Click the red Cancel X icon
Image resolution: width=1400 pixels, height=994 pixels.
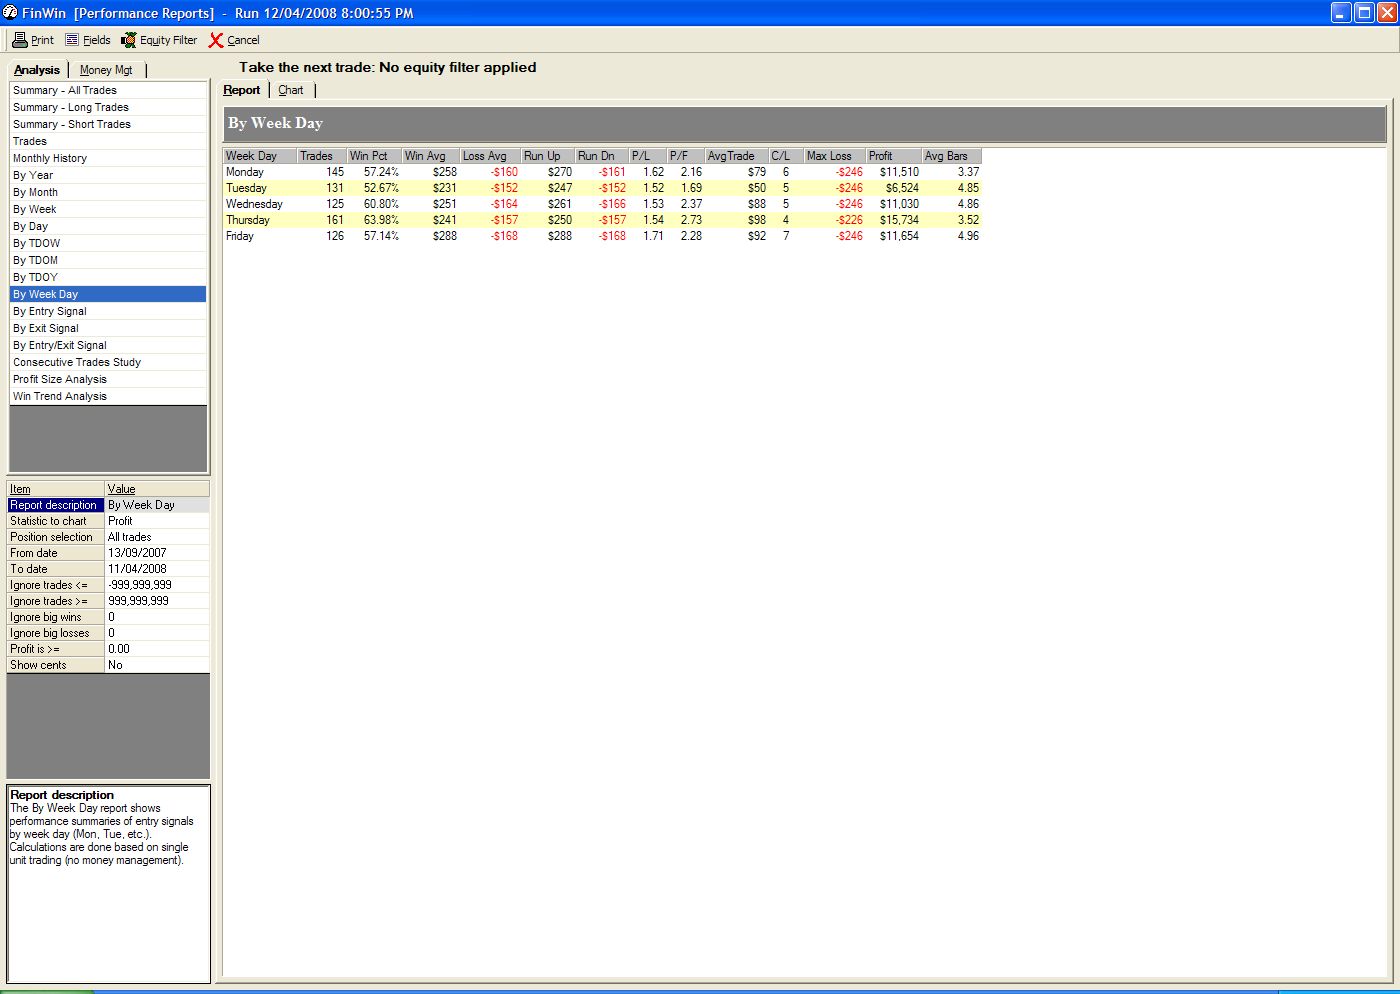click(x=216, y=40)
